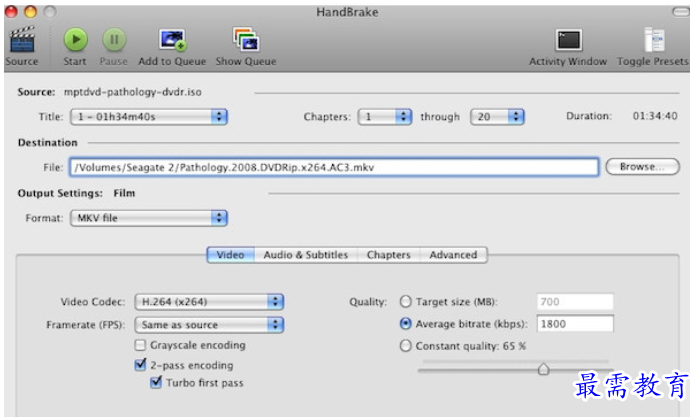Open the Activity Window icon
697x417 pixels.
coord(569,40)
